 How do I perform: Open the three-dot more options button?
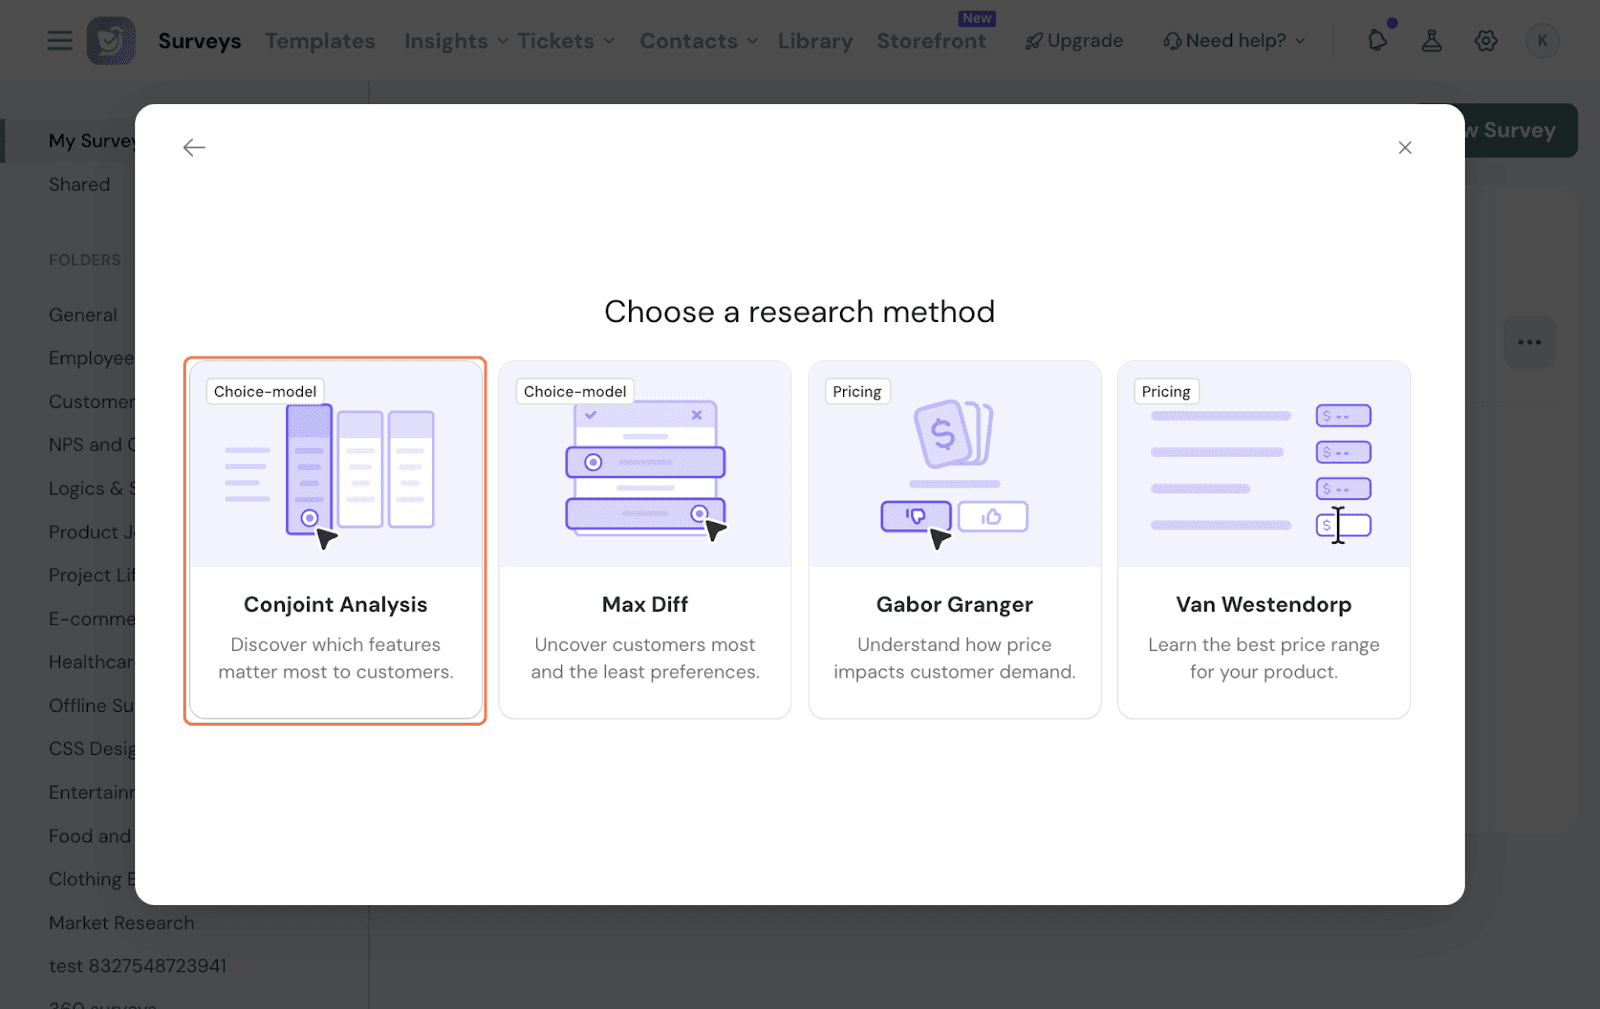(x=1529, y=342)
